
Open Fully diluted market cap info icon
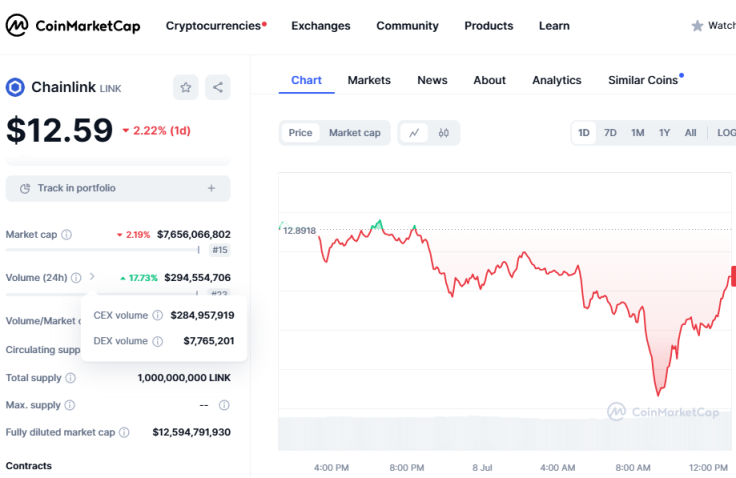coord(124,432)
